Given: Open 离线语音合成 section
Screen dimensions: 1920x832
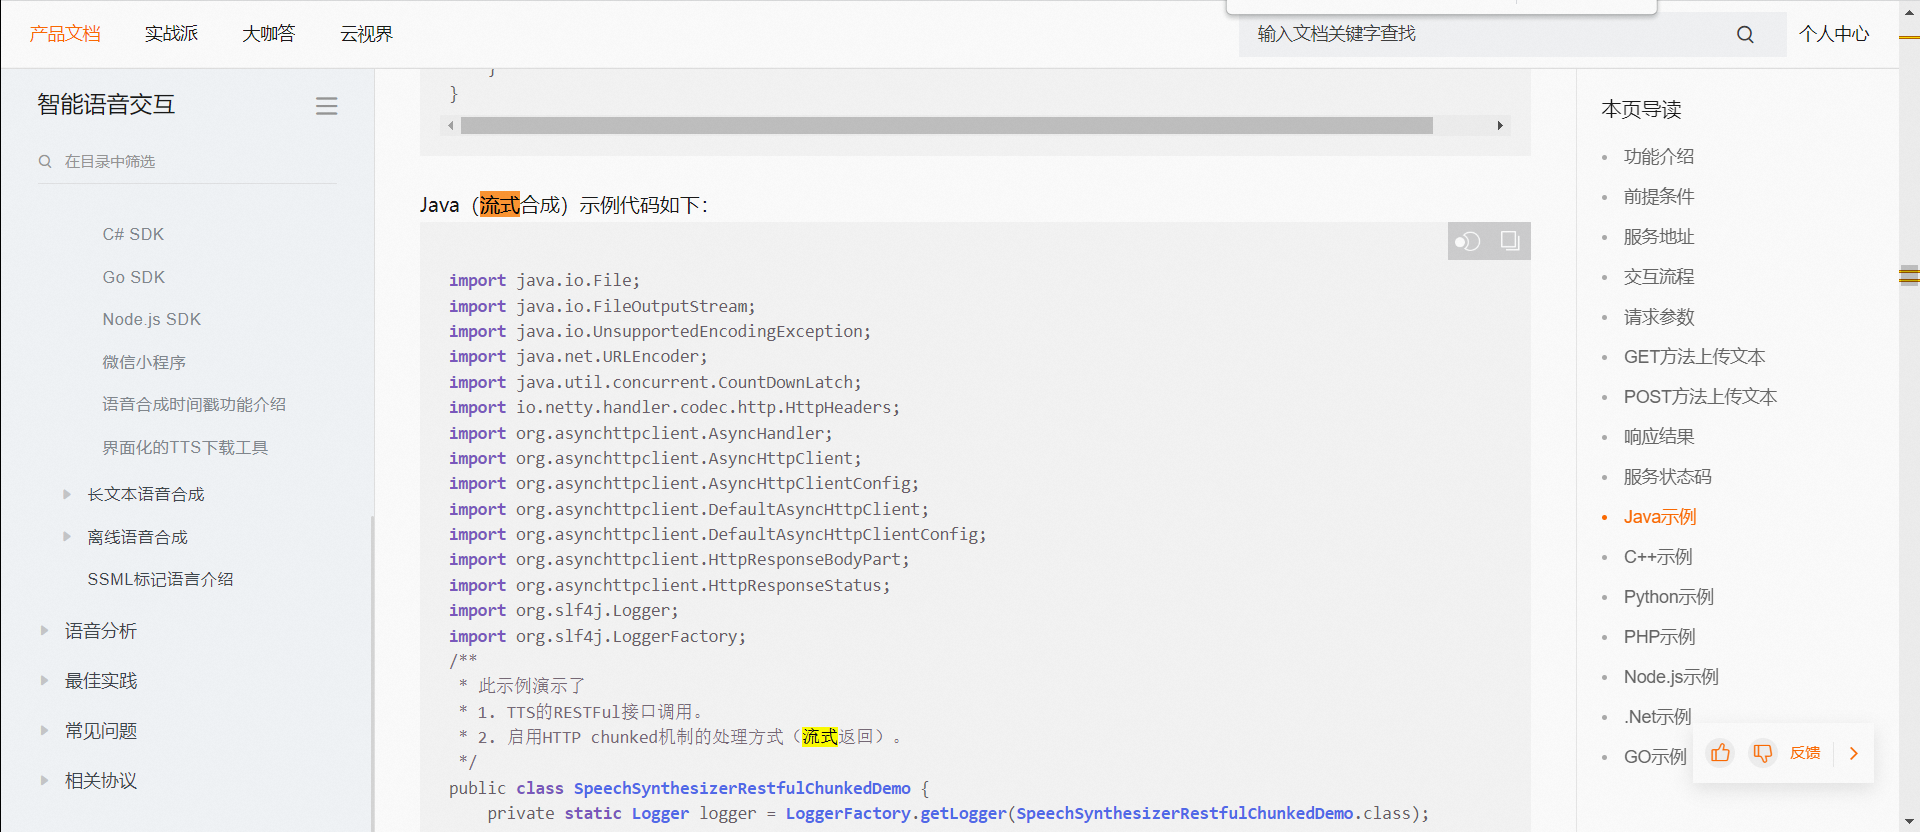Looking at the screenshot, I should tap(138, 537).
